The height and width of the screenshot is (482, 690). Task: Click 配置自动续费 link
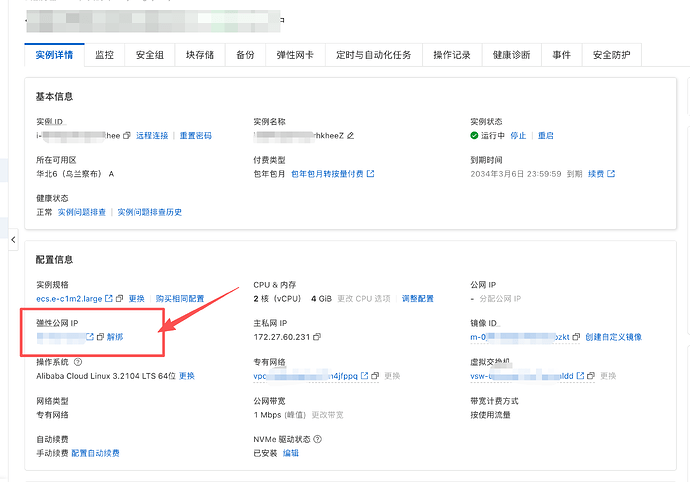tap(95, 453)
